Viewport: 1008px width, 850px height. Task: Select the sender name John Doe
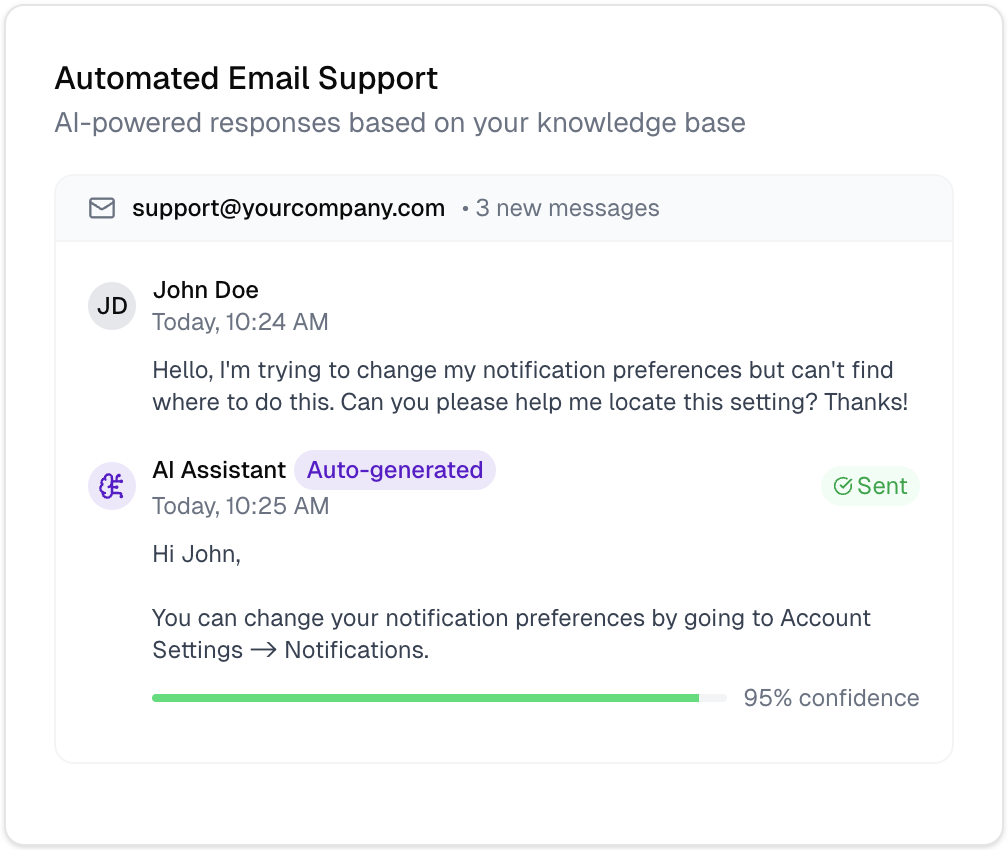[x=206, y=290]
